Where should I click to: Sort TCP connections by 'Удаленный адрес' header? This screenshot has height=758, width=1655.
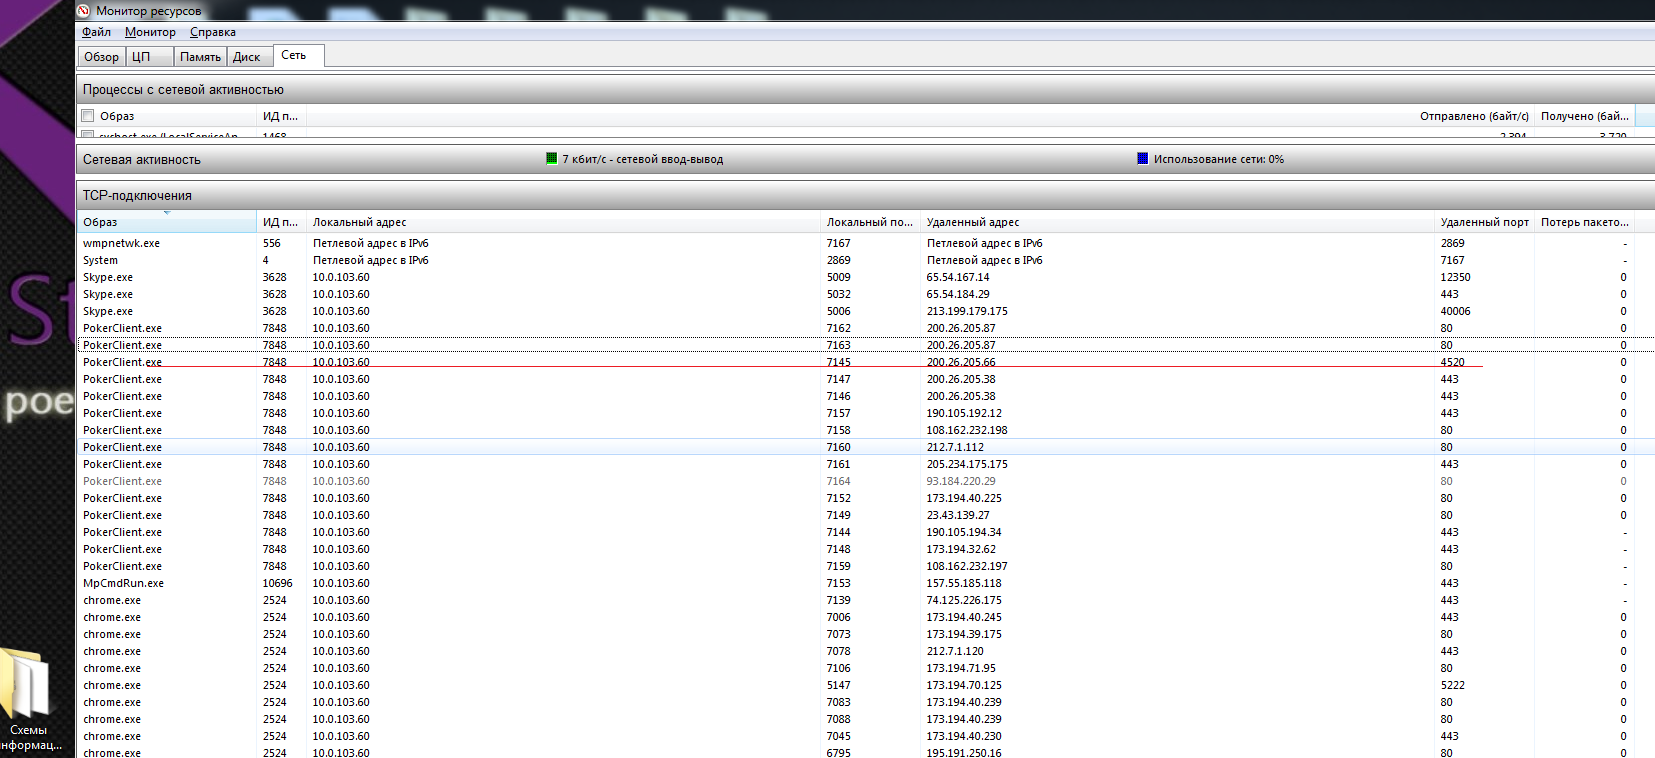(1178, 222)
